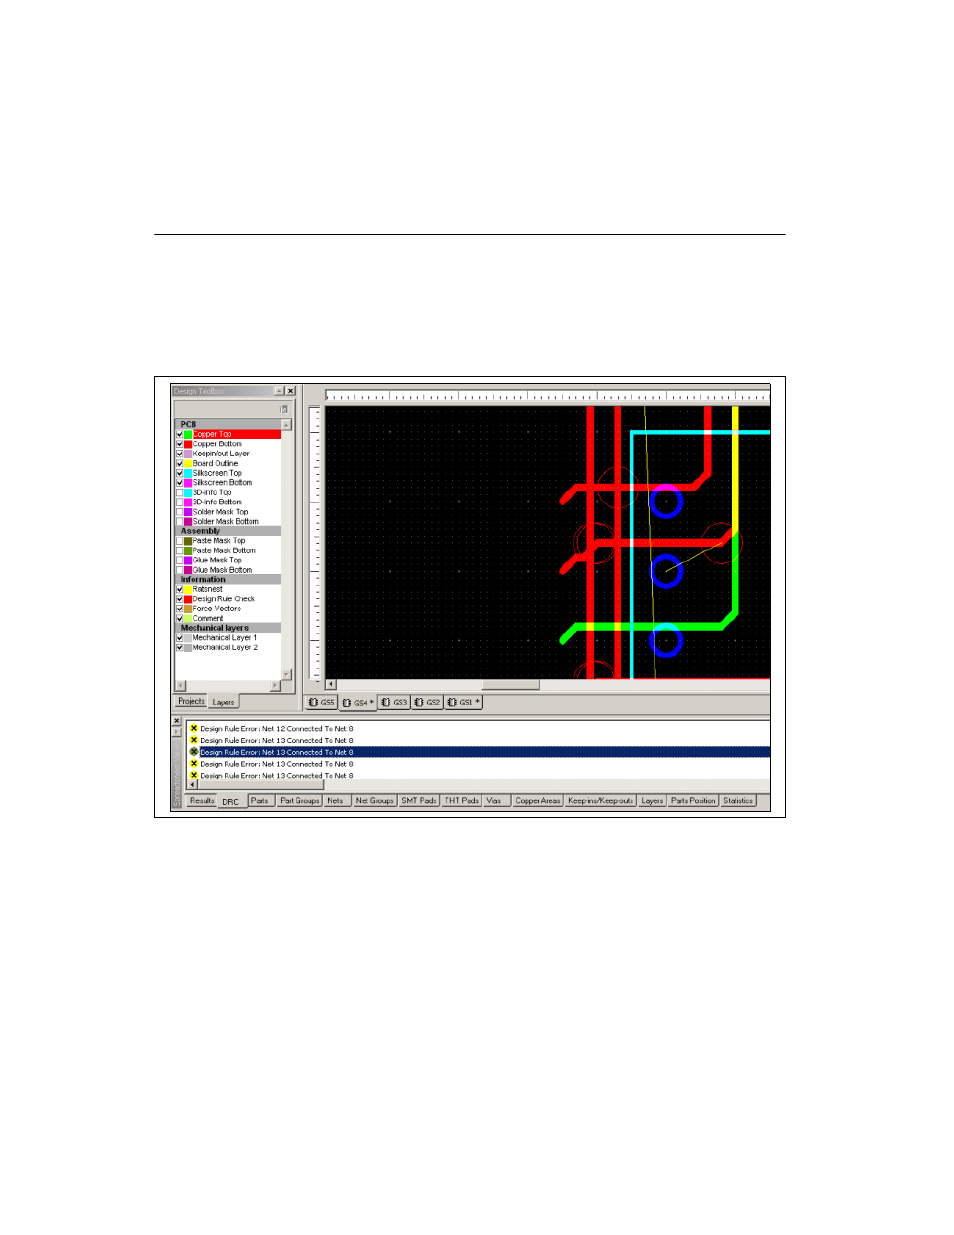Click the Design Toolbox options icon
This screenshot has width=954, height=1235.
pyautogui.click(x=284, y=409)
